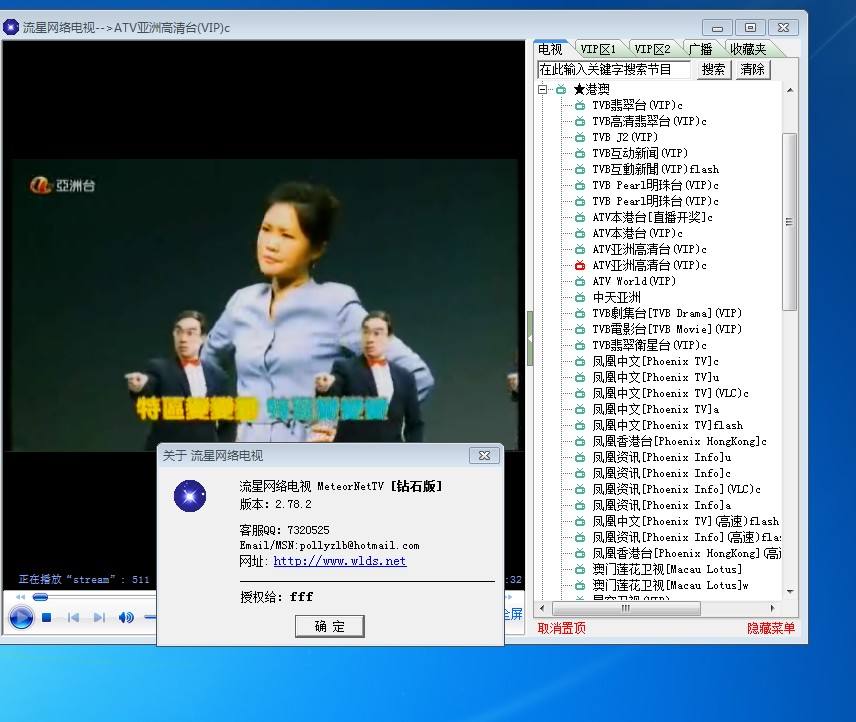This screenshot has height=722, width=856.
Task: Click the keyword search input field
Action: coord(614,69)
